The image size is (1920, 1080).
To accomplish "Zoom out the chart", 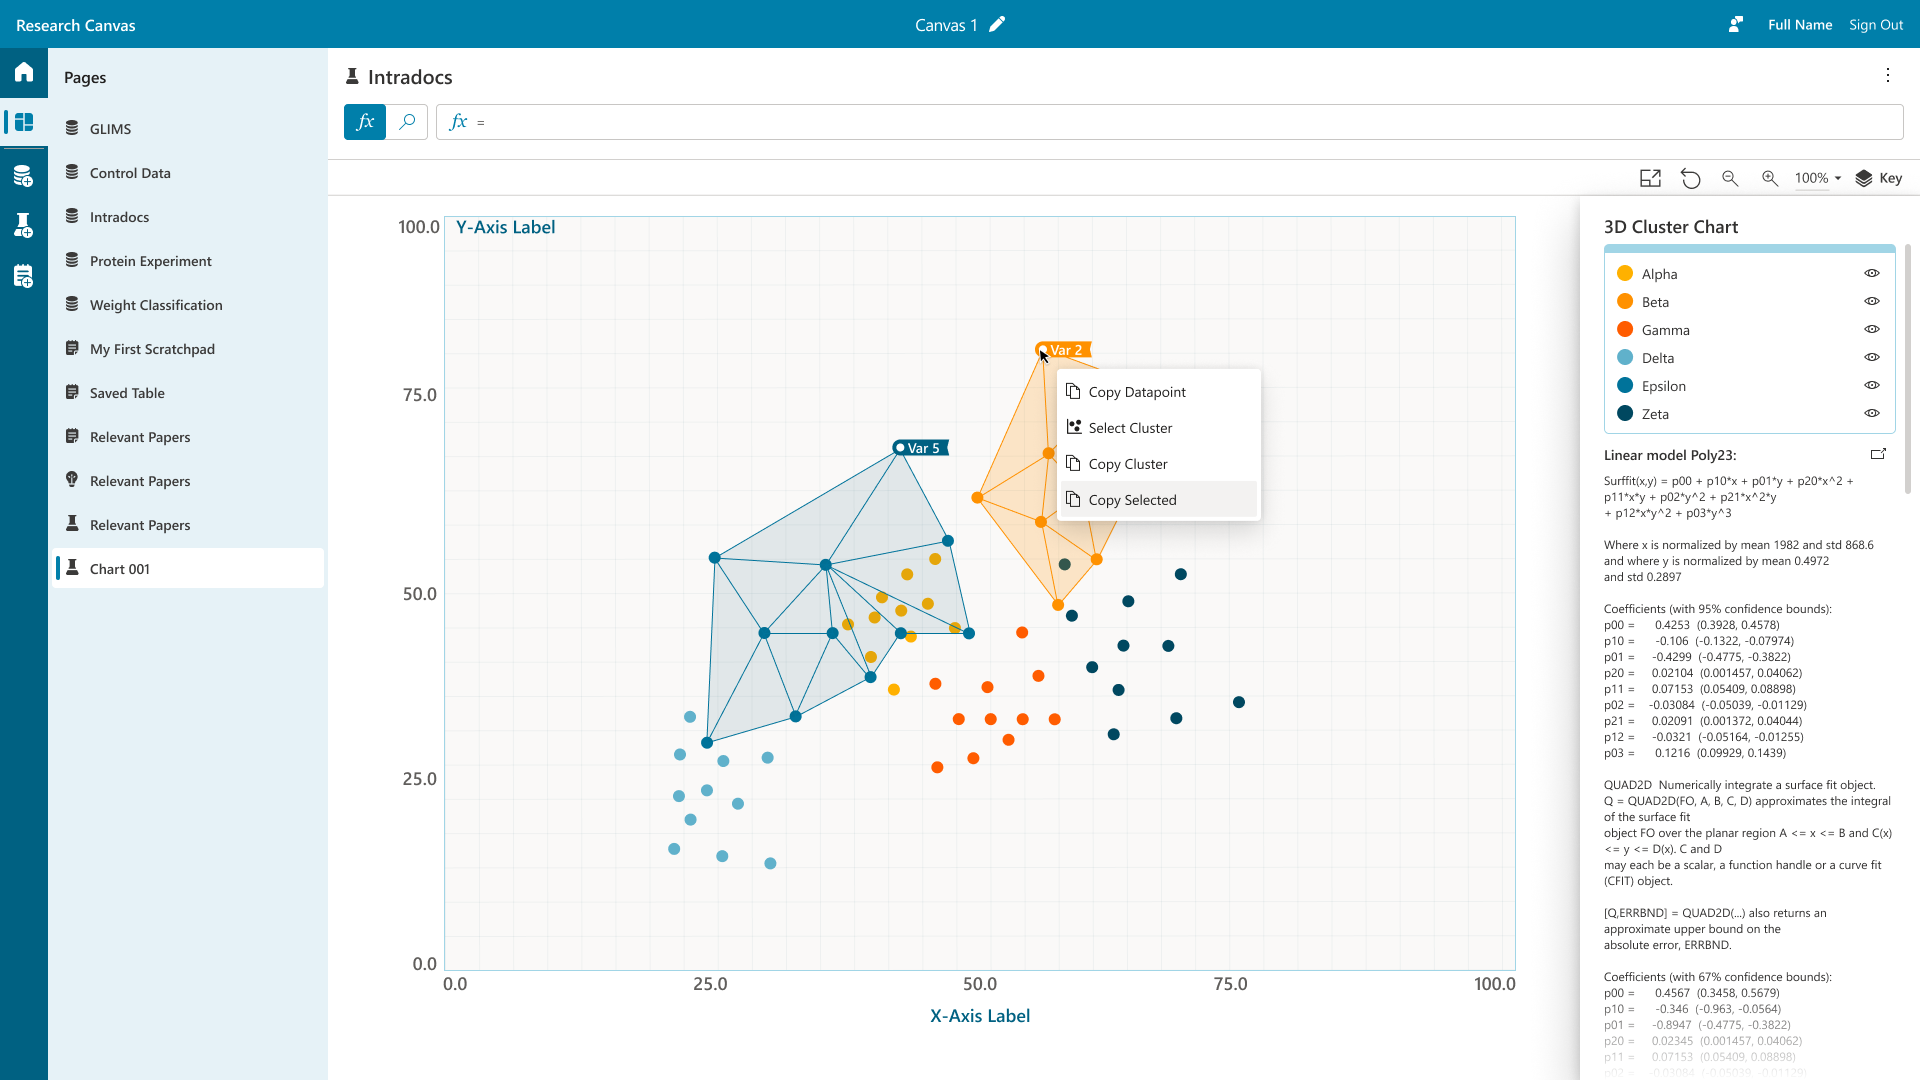I will click(x=1730, y=178).
